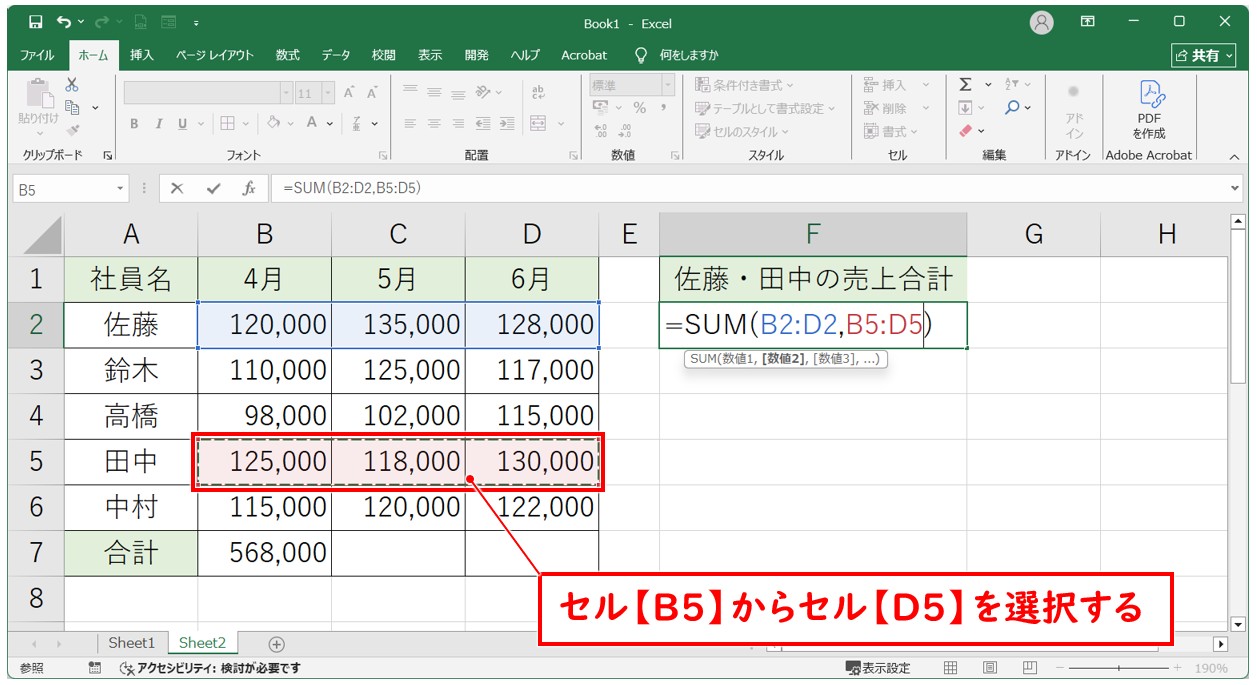Screen dimensions: 1257x685
Task: Expand the Name Box dropdown arrow
Action: [121, 188]
